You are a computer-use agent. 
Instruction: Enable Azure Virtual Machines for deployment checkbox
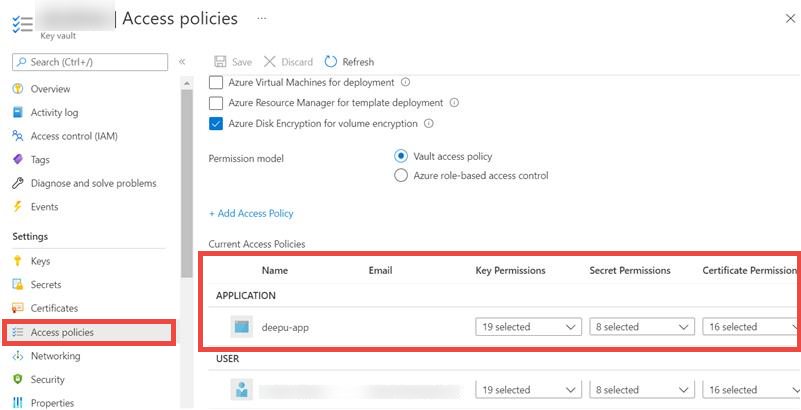pyautogui.click(x=216, y=82)
